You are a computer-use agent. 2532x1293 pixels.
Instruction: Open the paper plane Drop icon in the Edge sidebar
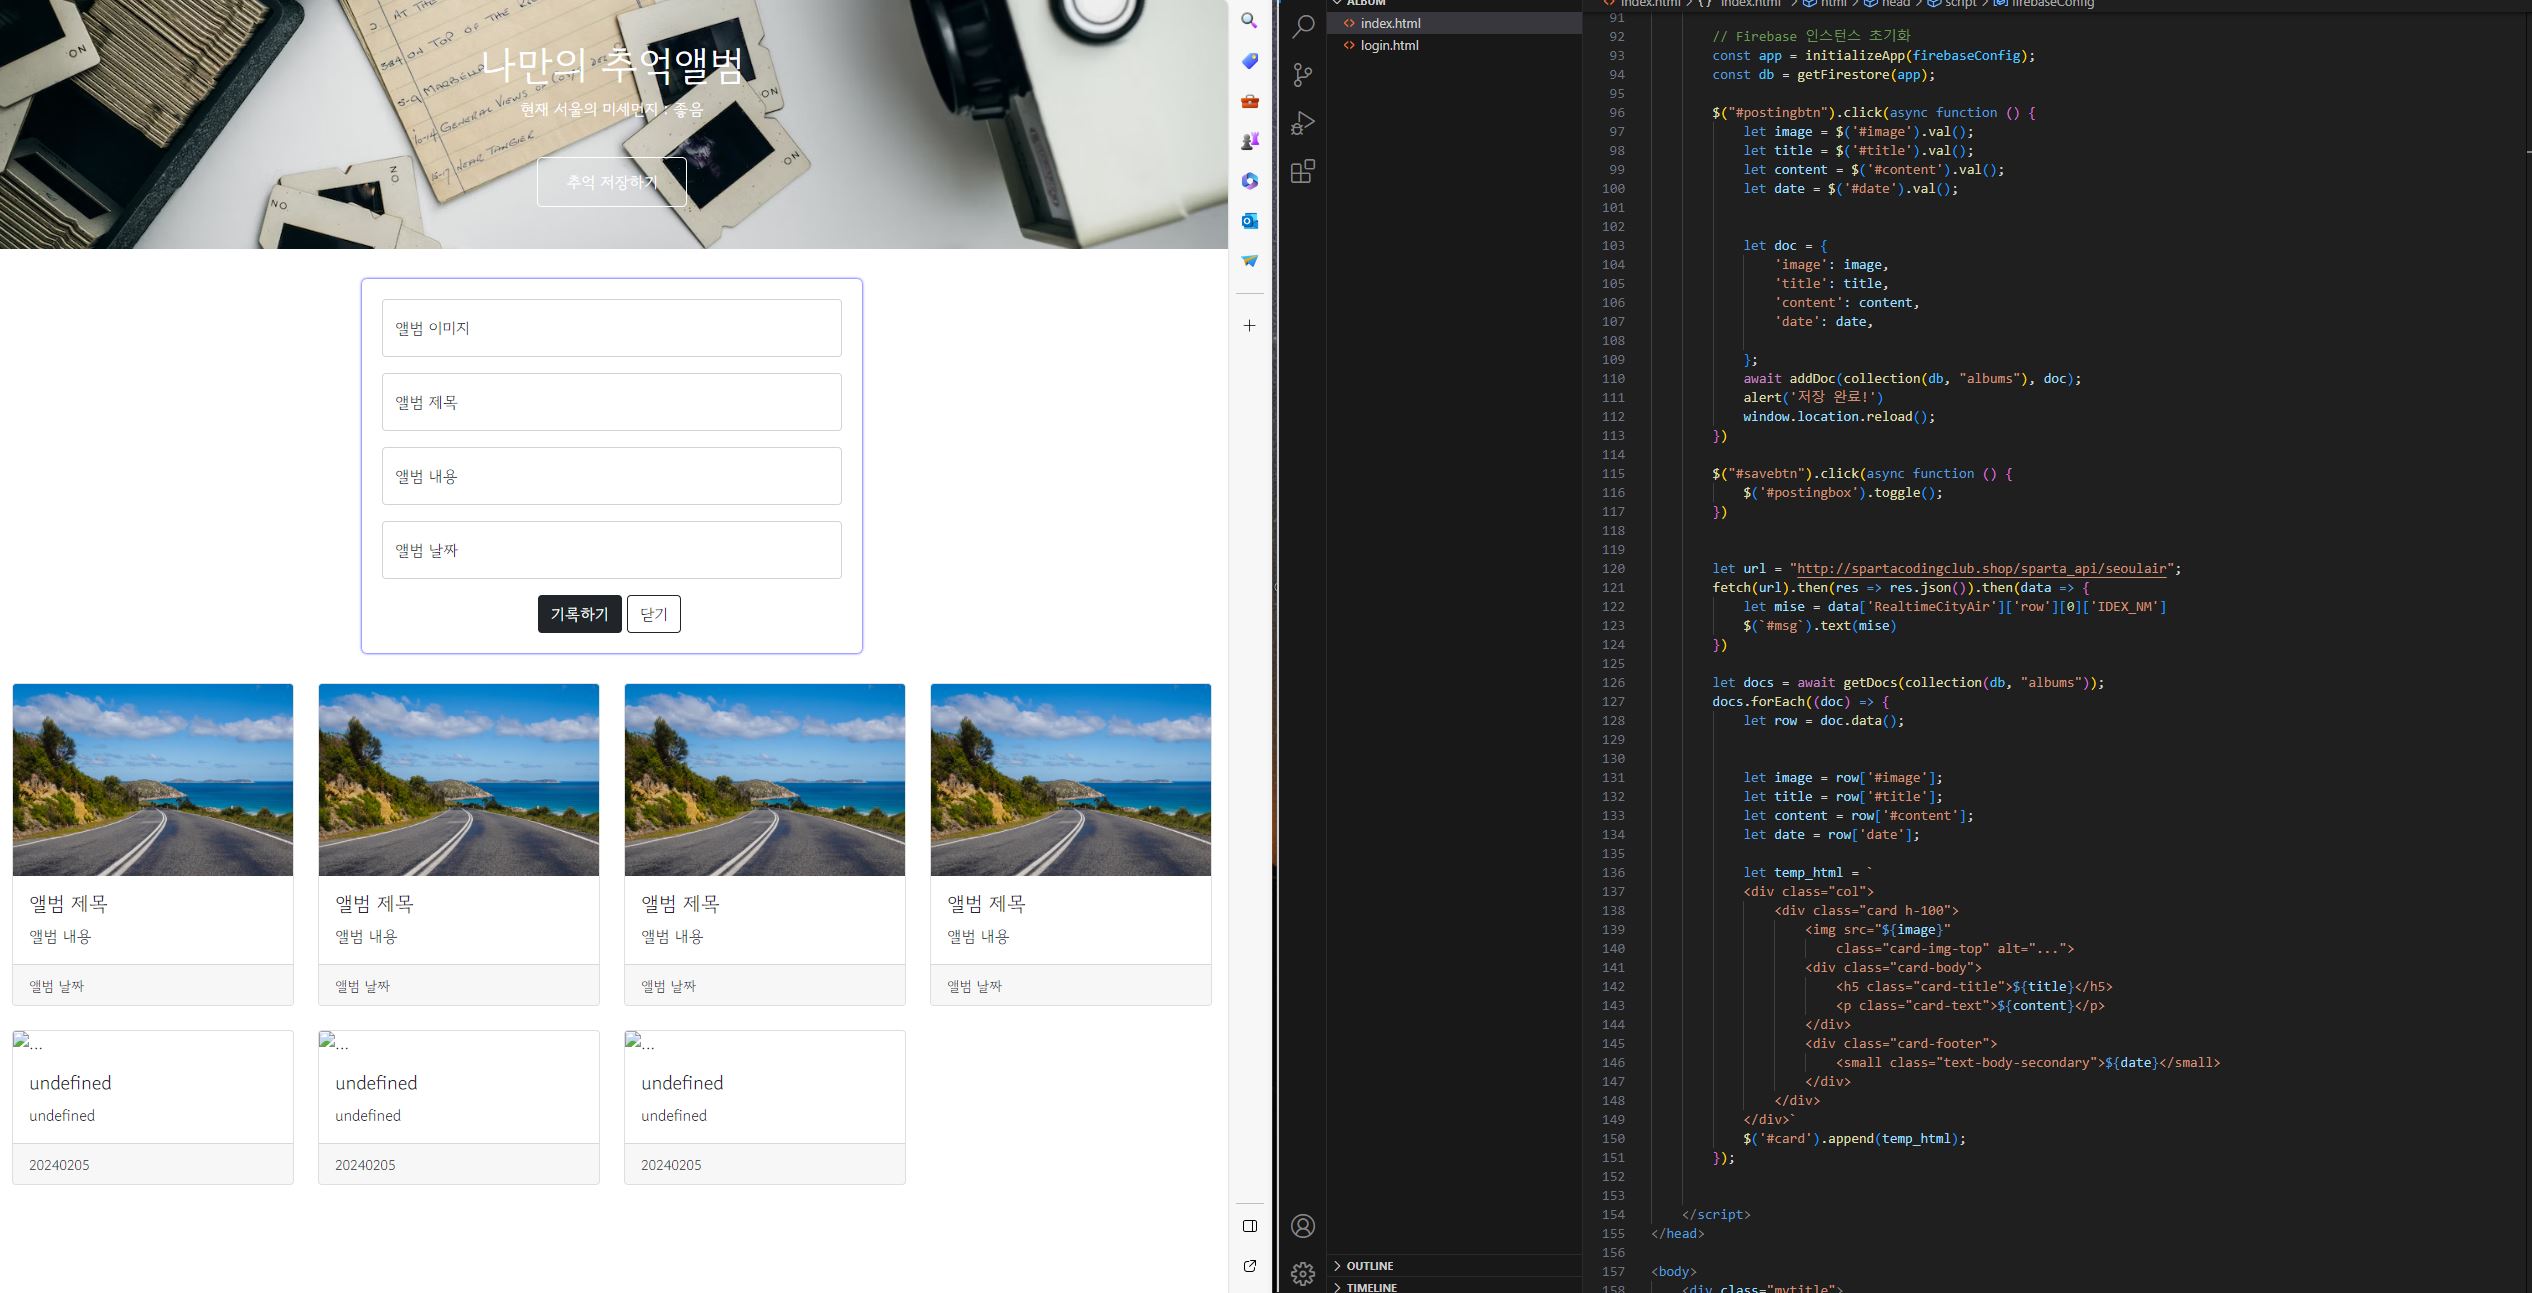pos(1249,261)
